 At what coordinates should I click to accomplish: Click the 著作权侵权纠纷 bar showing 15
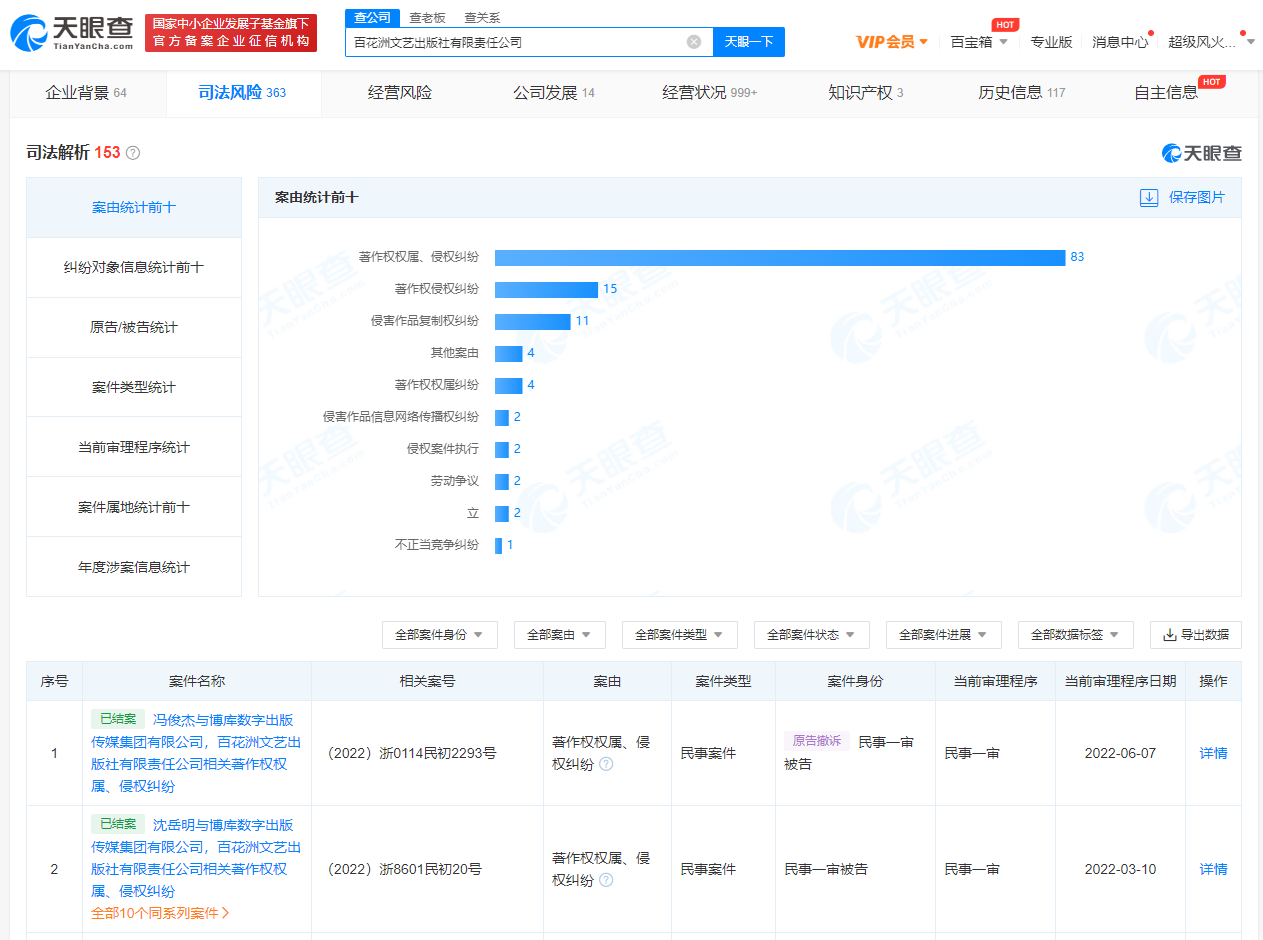click(x=546, y=289)
